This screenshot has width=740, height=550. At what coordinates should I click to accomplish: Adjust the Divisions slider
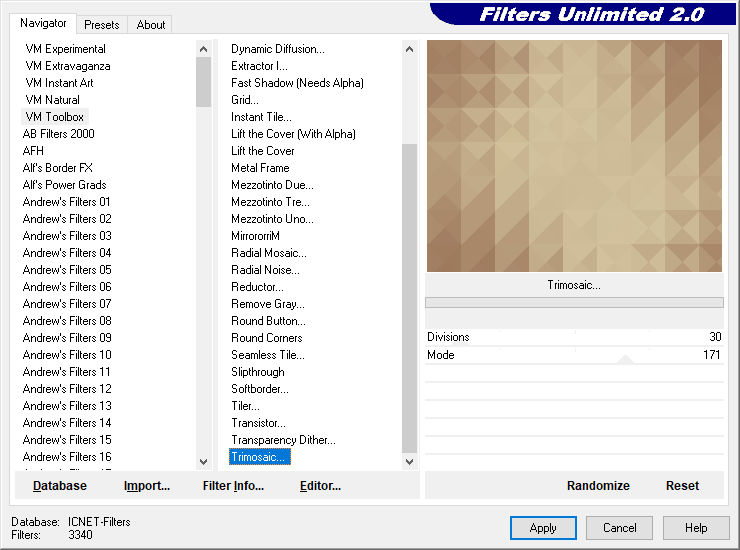(574, 337)
